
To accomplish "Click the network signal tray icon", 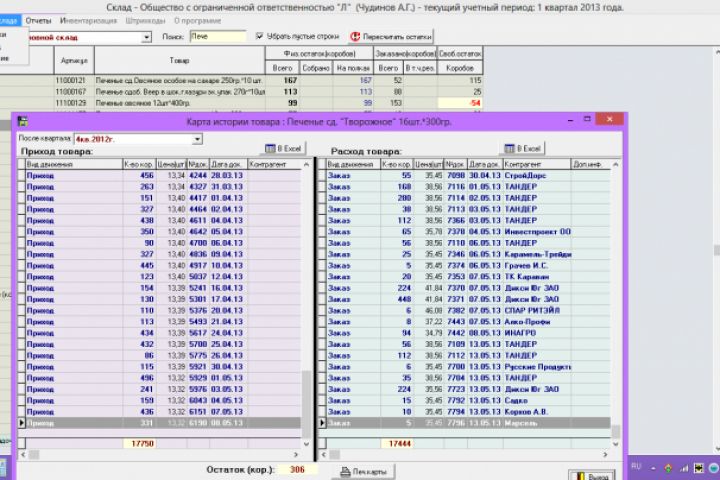I will (684, 468).
